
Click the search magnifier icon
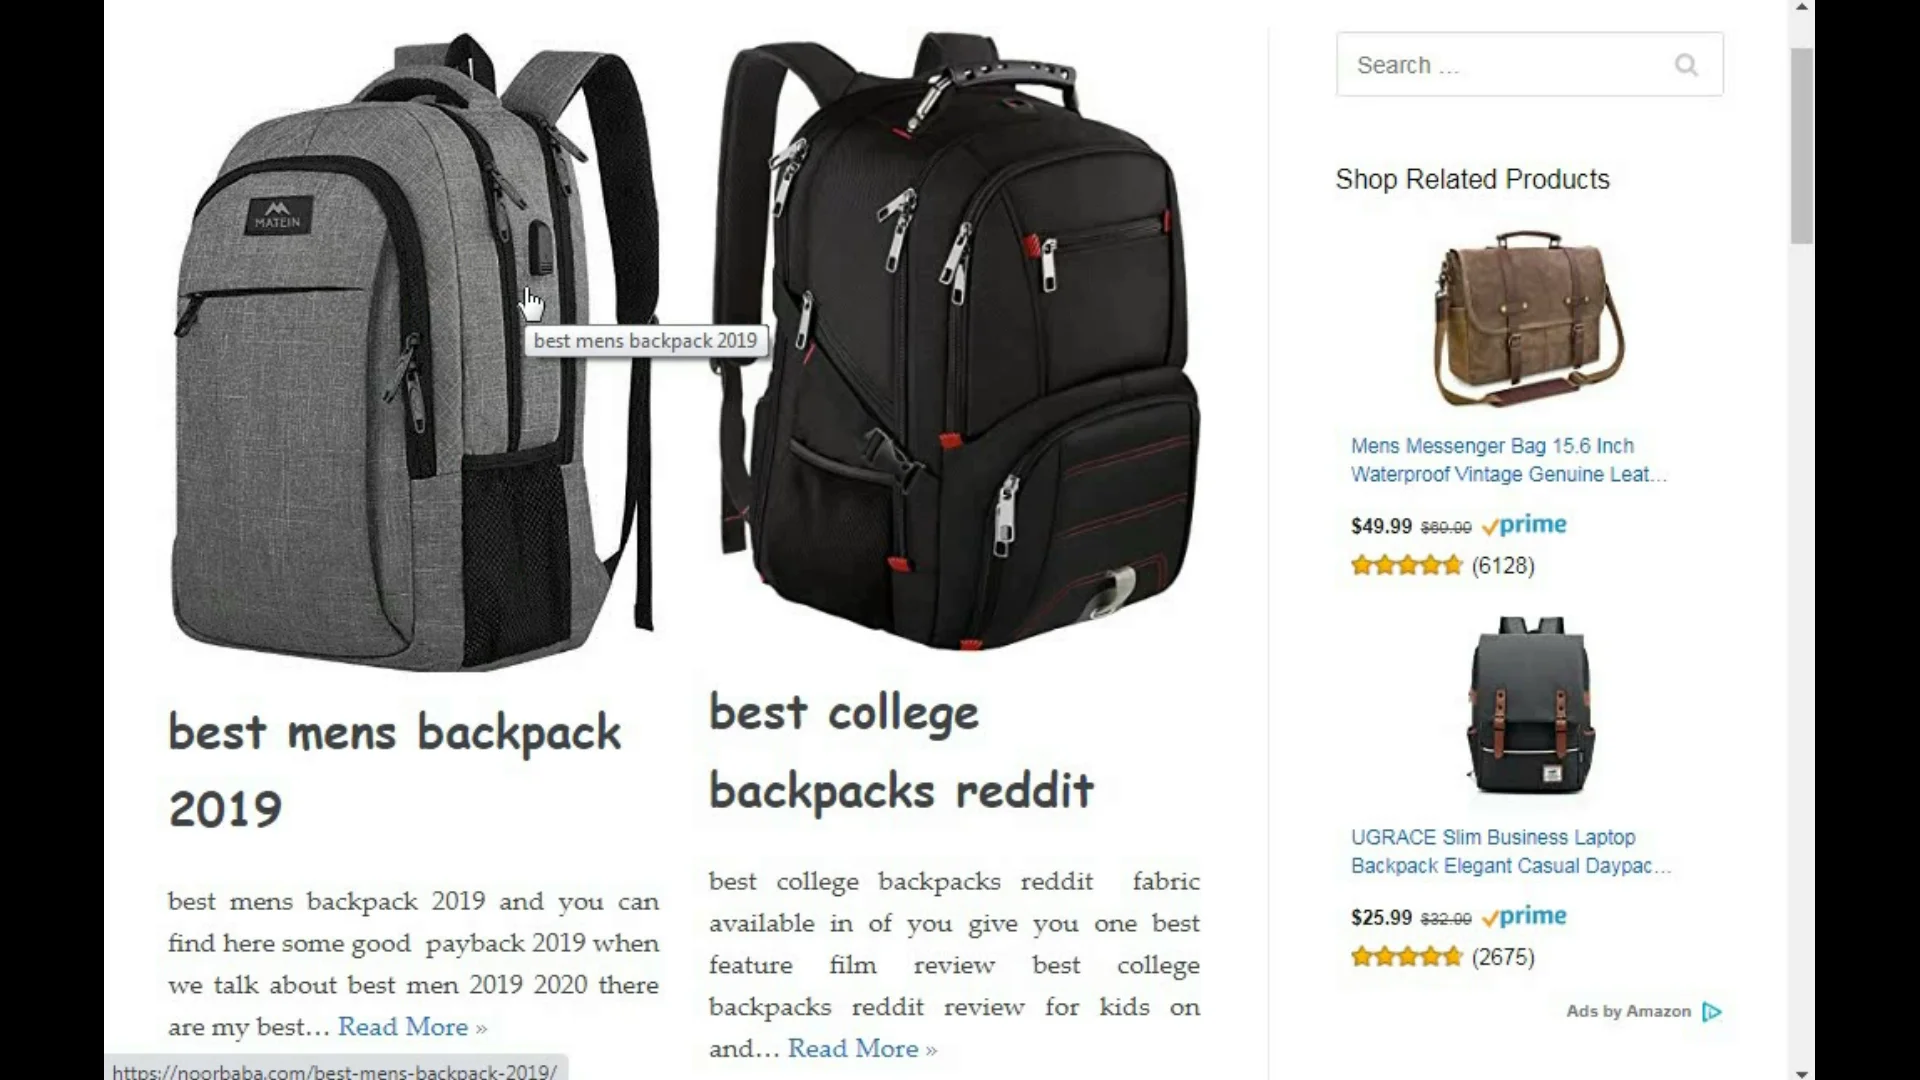click(1686, 65)
